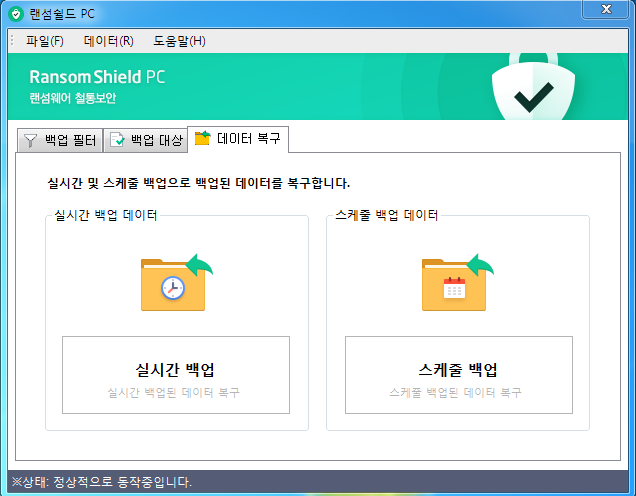This screenshot has width=636, height=496.
Task: Open the 도움말(H) menu
Action: 179,41
